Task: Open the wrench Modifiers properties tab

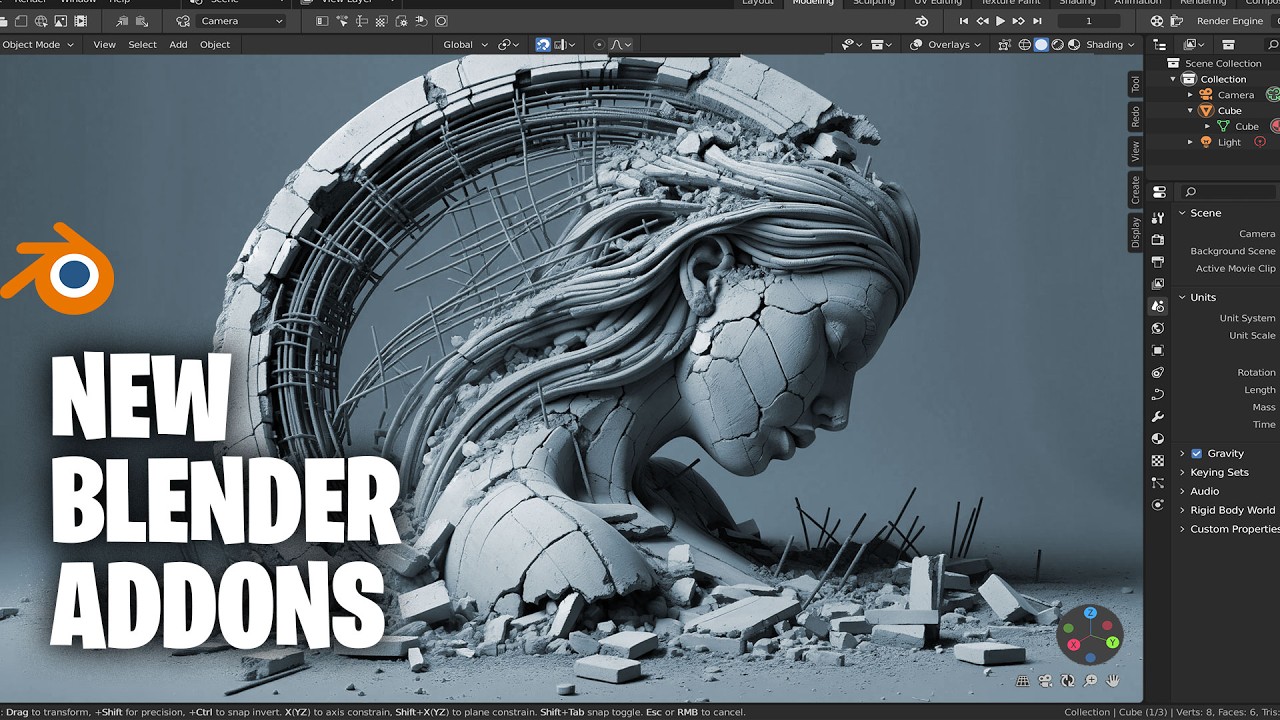Action: coord(1158,416)
